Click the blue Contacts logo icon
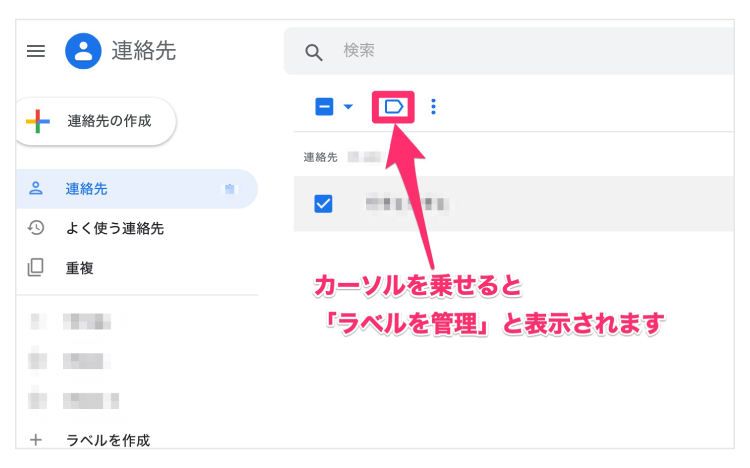This screenshot has height=468, width=750. click(x=83, y=51)
